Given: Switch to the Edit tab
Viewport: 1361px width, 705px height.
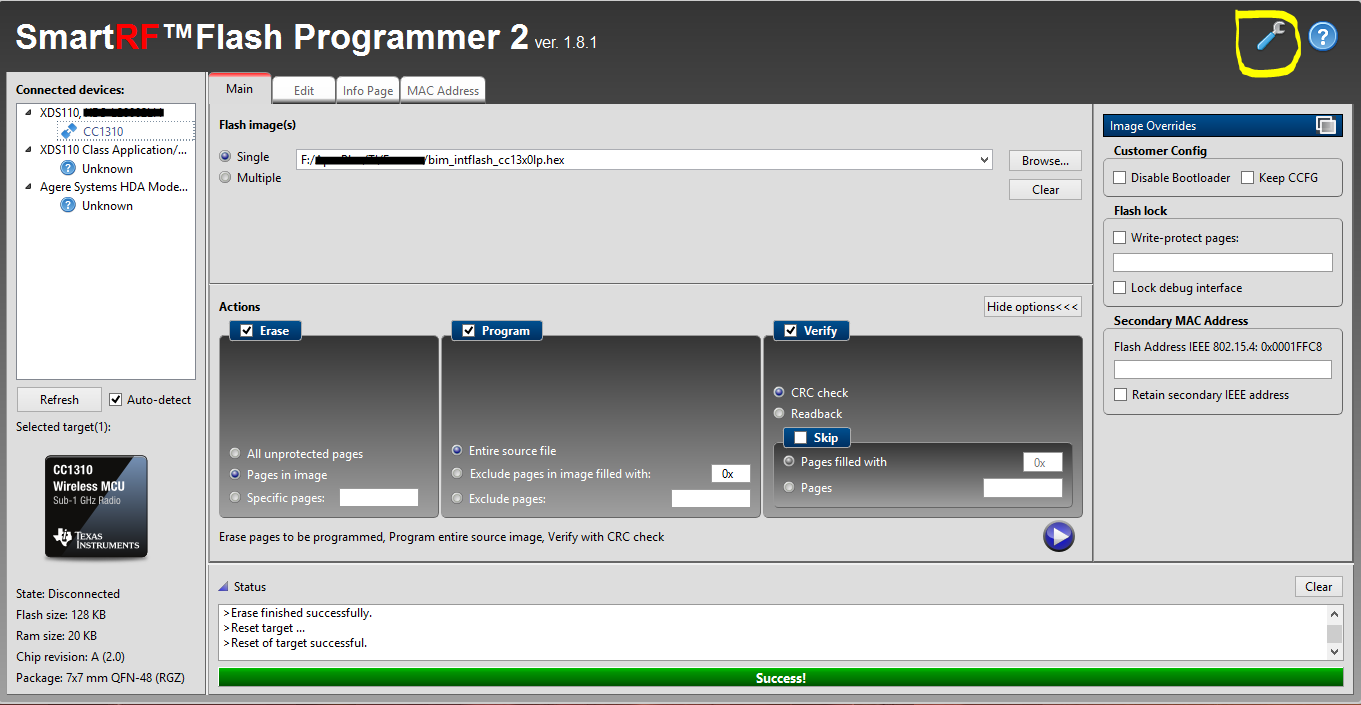Looking at the screenshot, I should pos(303,89).
